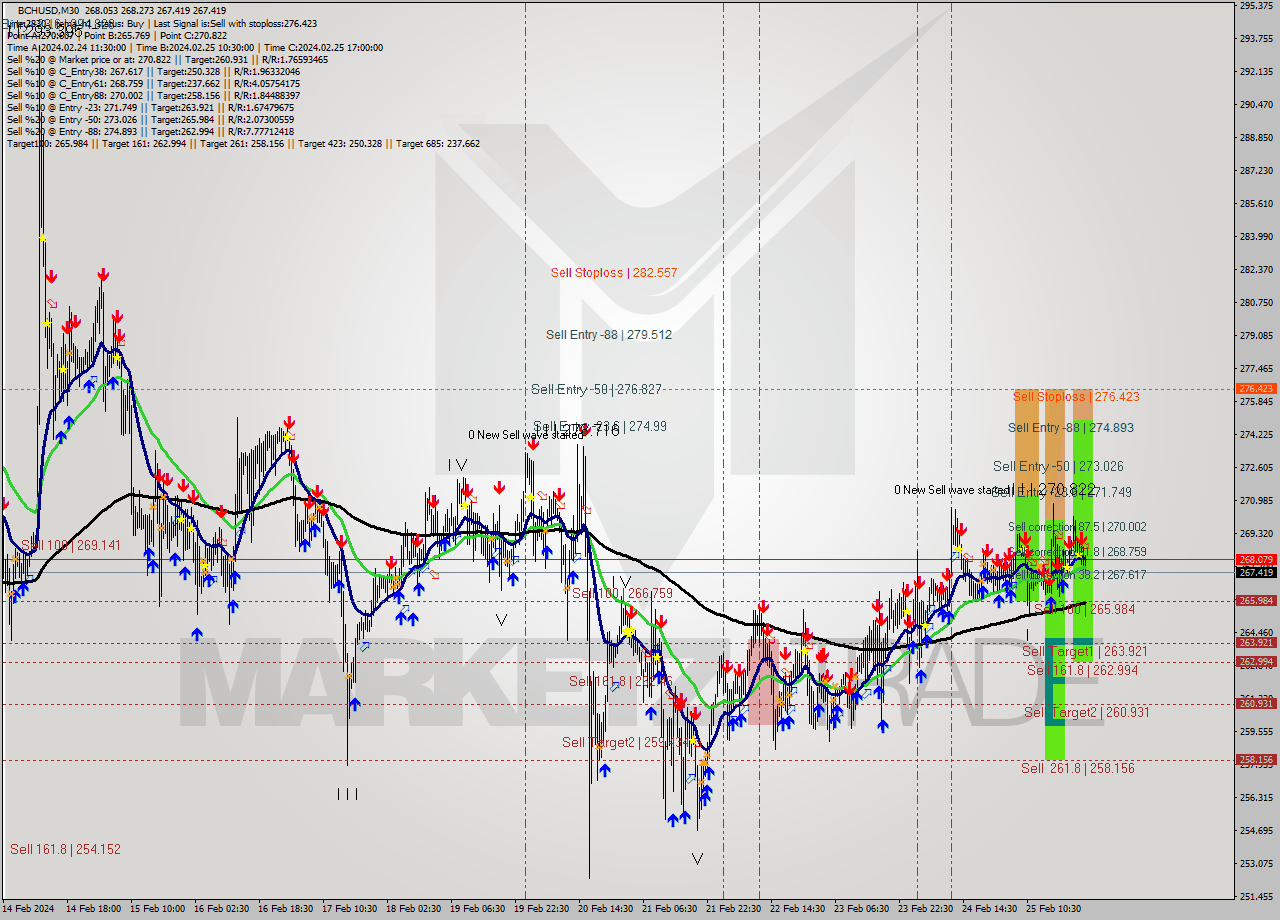Select the red 265.984 price axis tag
The image size is (1280, 920).
click(x=1256, y=601)
